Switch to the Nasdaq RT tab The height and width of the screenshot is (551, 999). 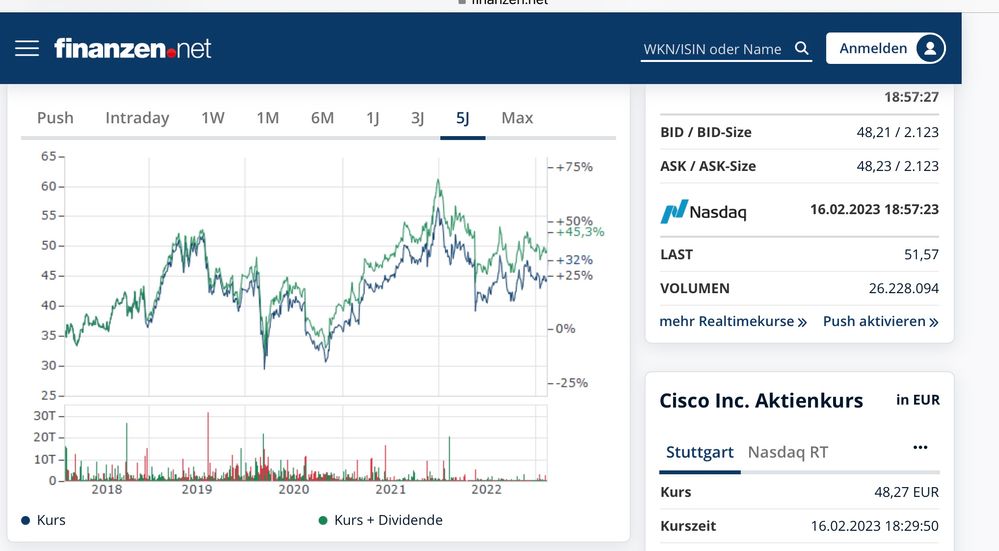click(x=788, y=452)
